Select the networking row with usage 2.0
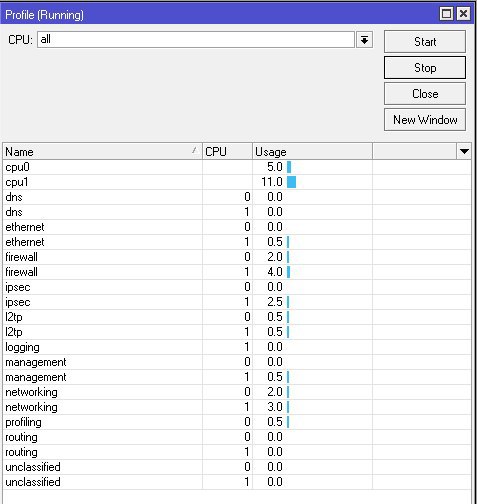This screenshot has width=477, height=504. click(x=237, y=392)
